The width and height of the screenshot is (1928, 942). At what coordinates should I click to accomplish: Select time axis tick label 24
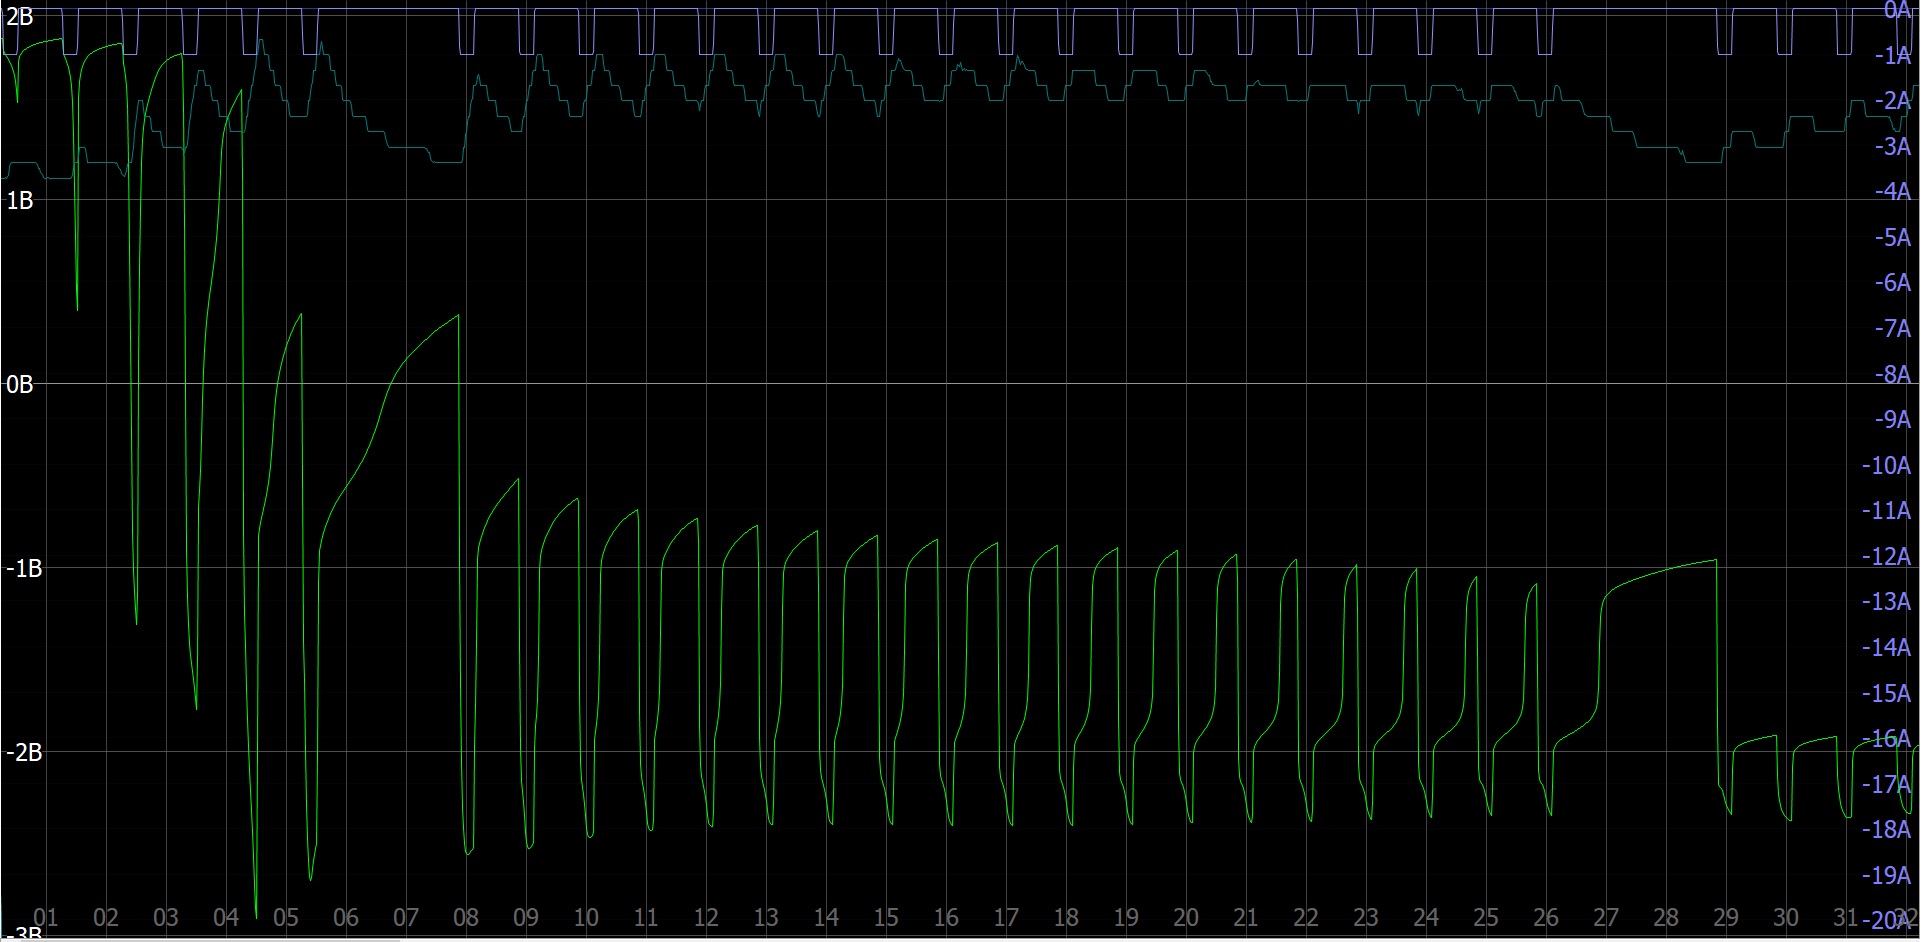tap(1426, 918)
